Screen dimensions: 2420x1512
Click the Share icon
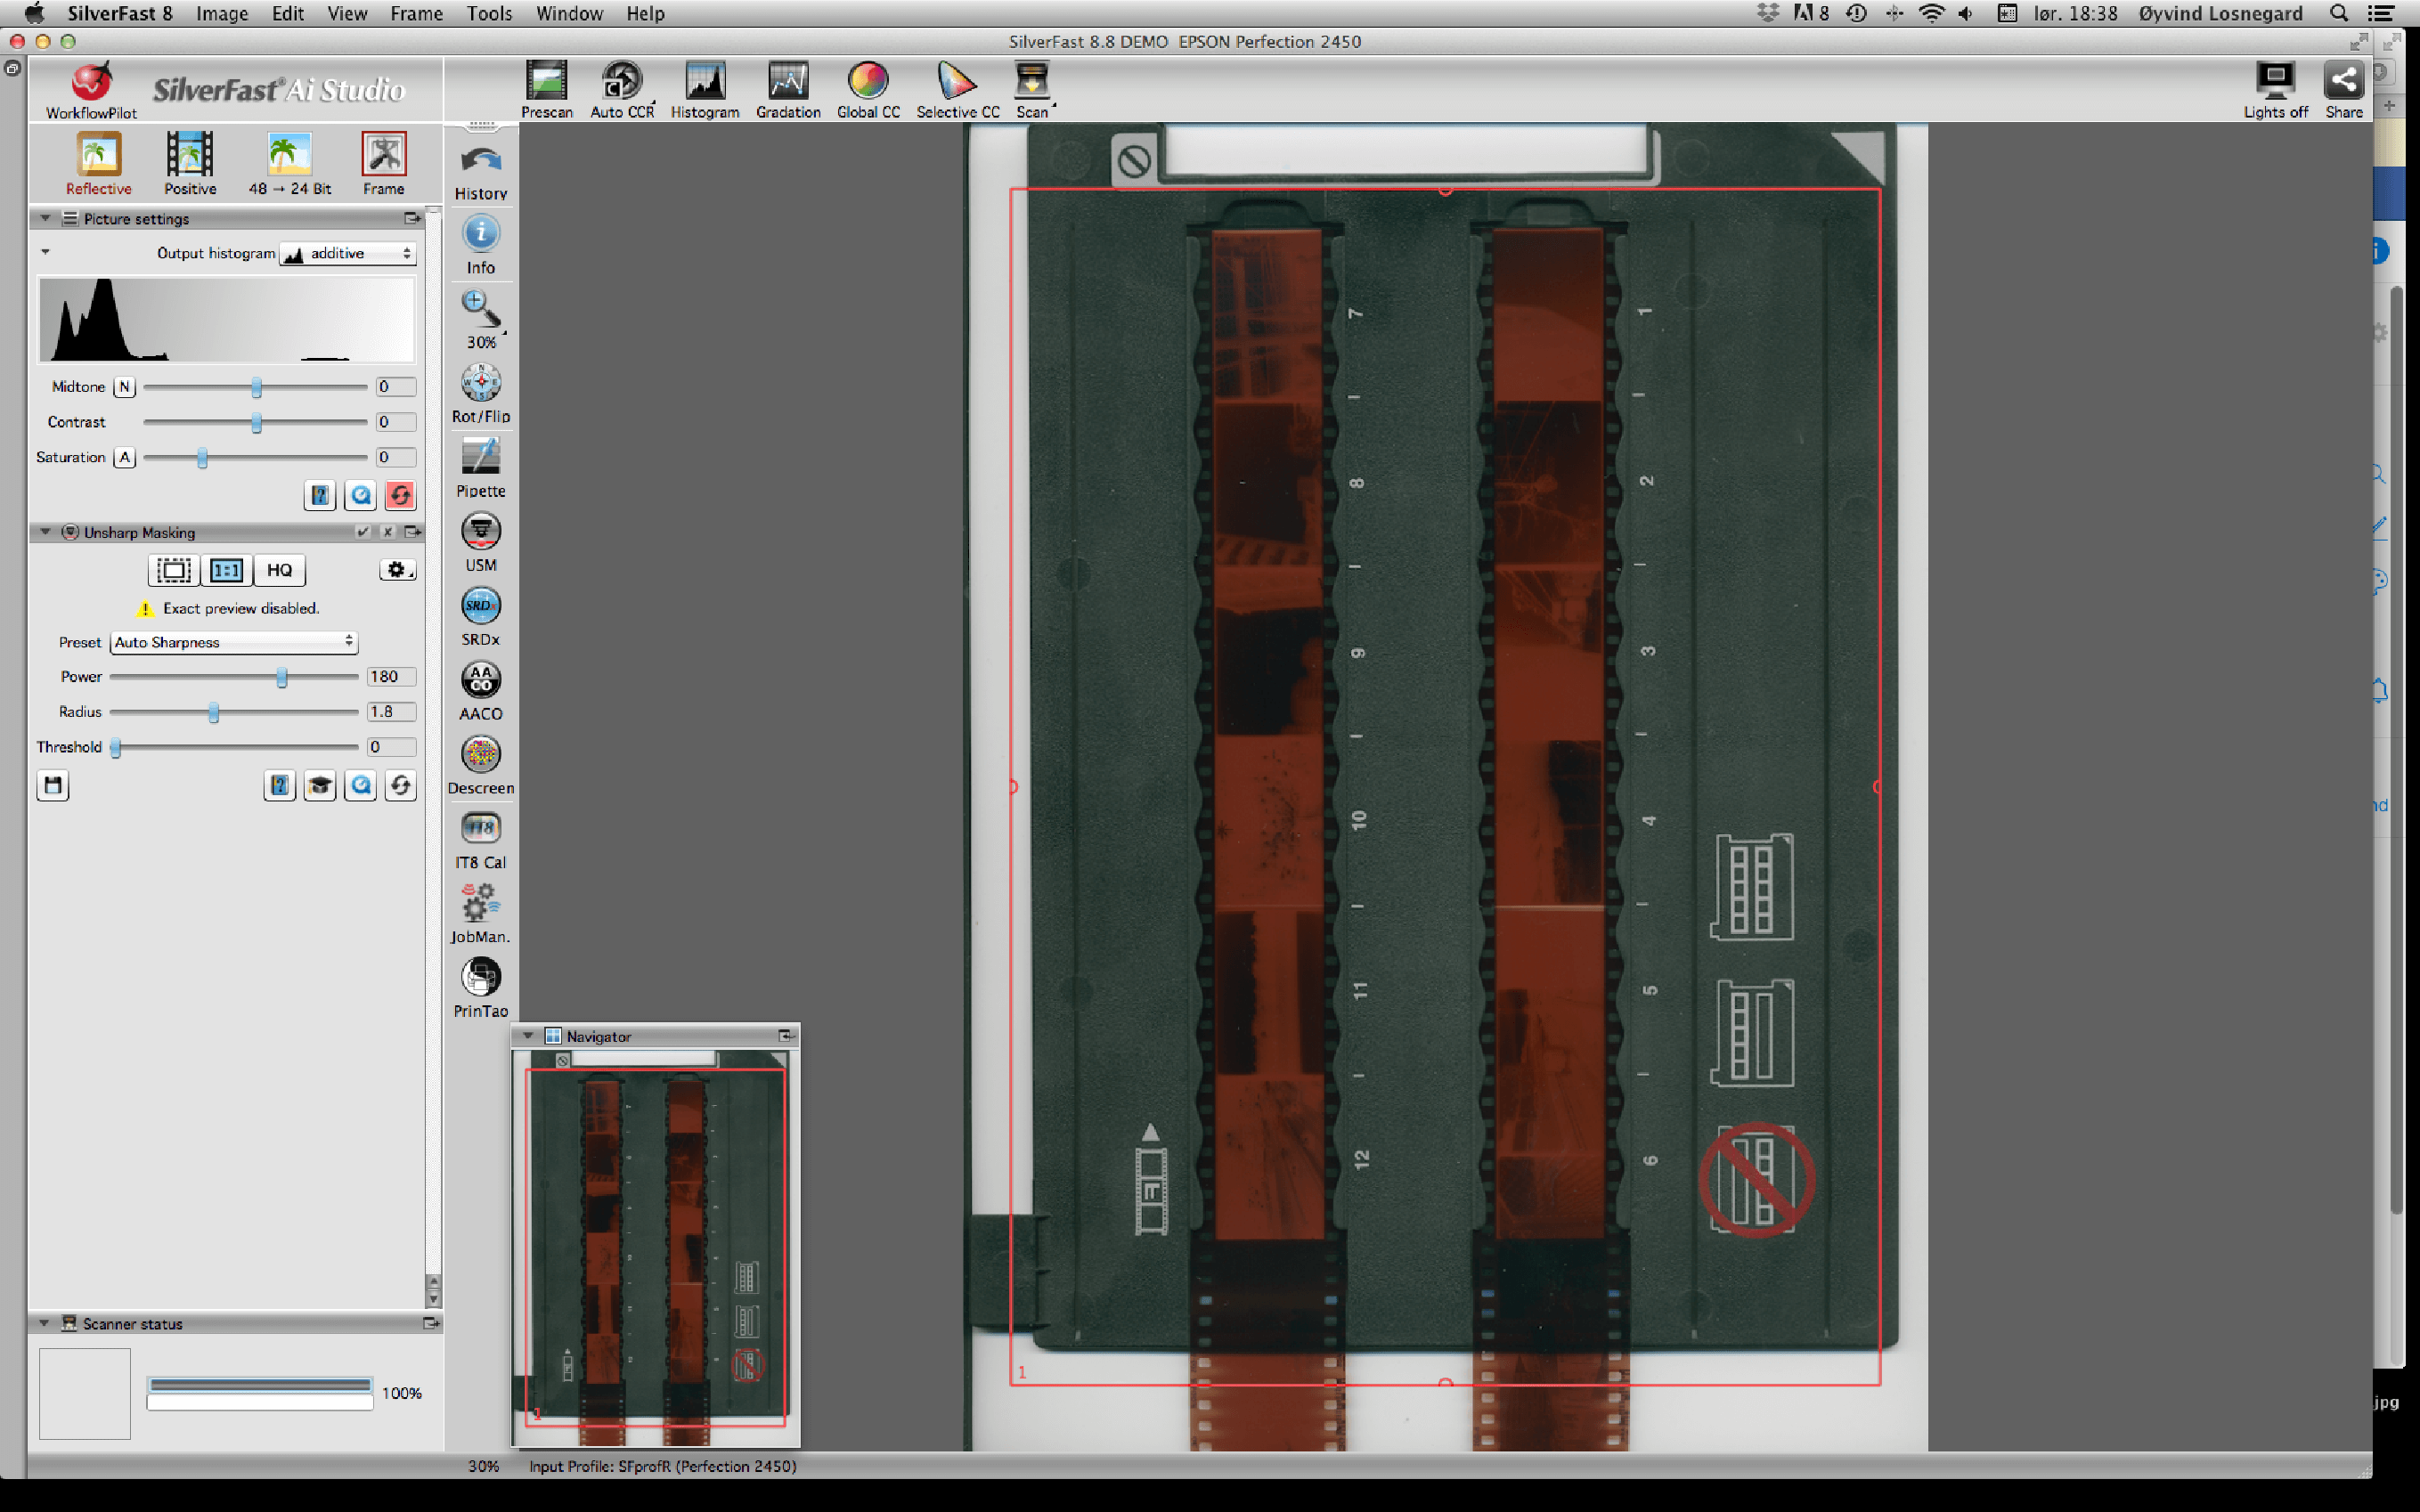click(x=2344, y=90)
